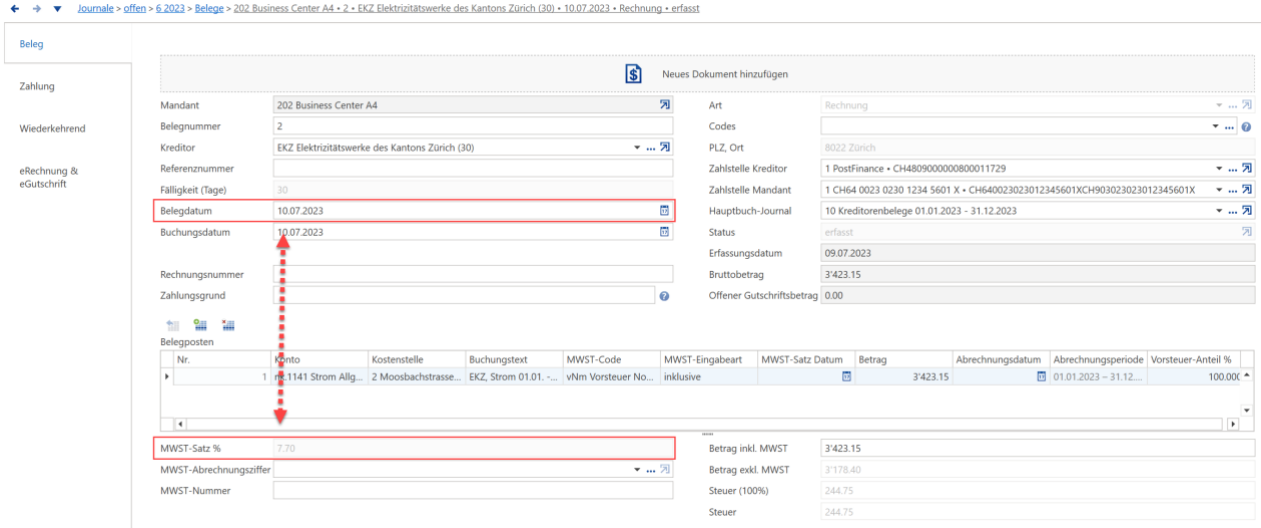Click the third Belegposten toolbar icon
1261x528 pixels.
[228, 324]
